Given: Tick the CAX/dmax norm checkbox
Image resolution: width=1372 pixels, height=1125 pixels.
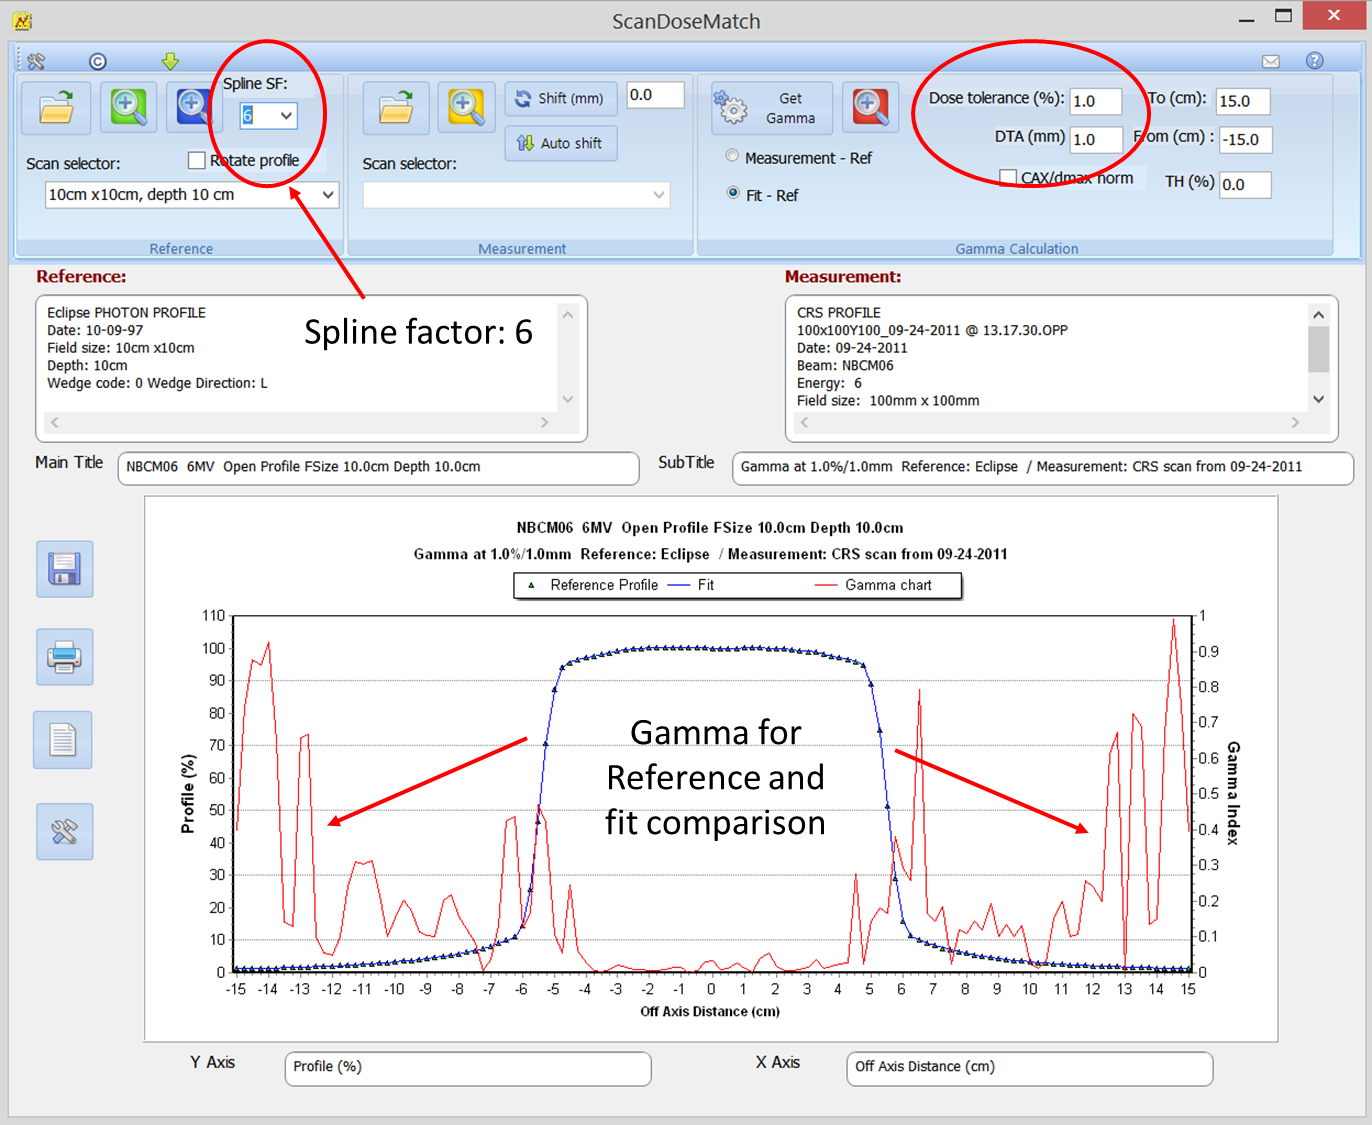Looking at the screenshot, I should (x=1008, y=178).
